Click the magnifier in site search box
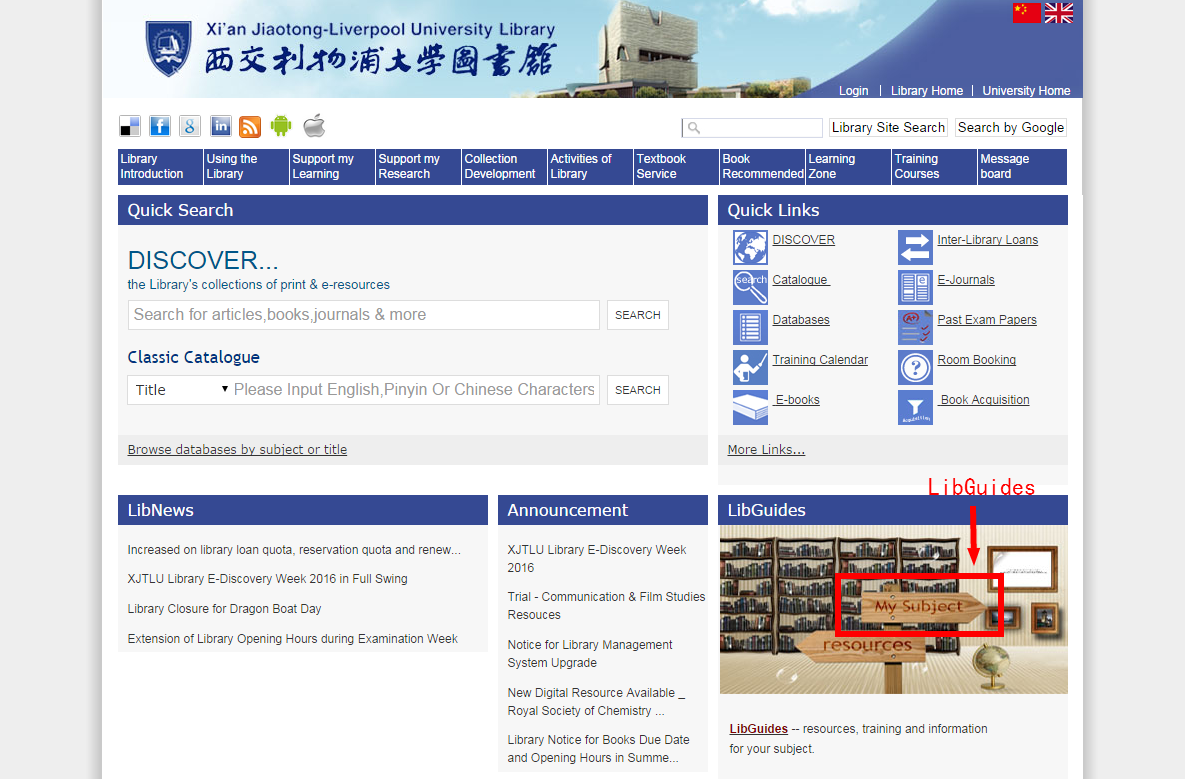This screenshot has height=779, width=1185. (x=694, y=128)
